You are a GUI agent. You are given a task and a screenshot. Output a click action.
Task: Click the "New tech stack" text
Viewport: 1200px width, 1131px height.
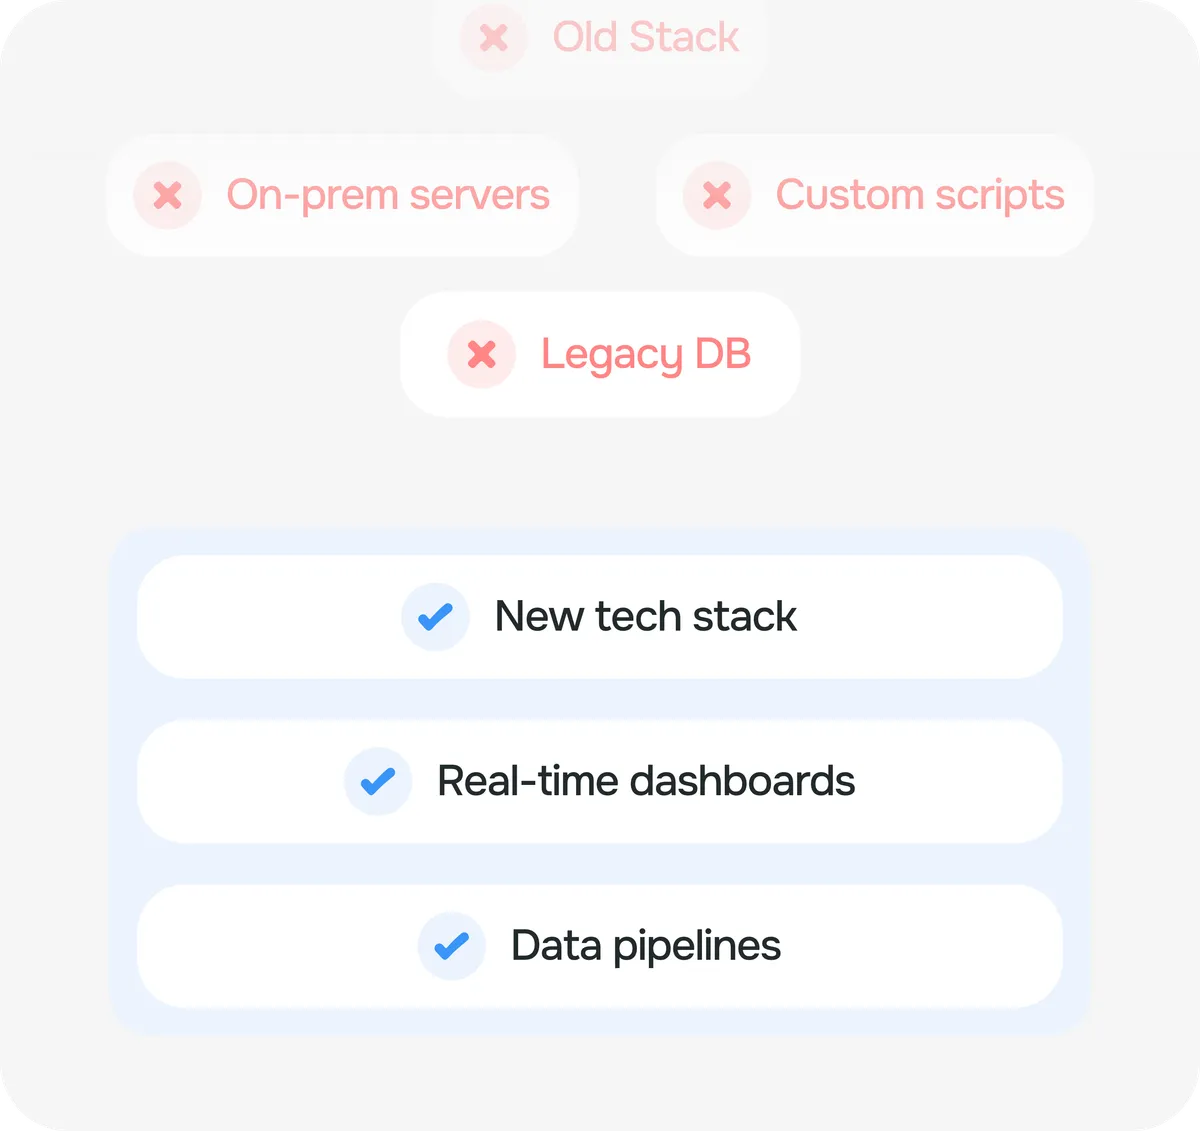pos(646,617)
